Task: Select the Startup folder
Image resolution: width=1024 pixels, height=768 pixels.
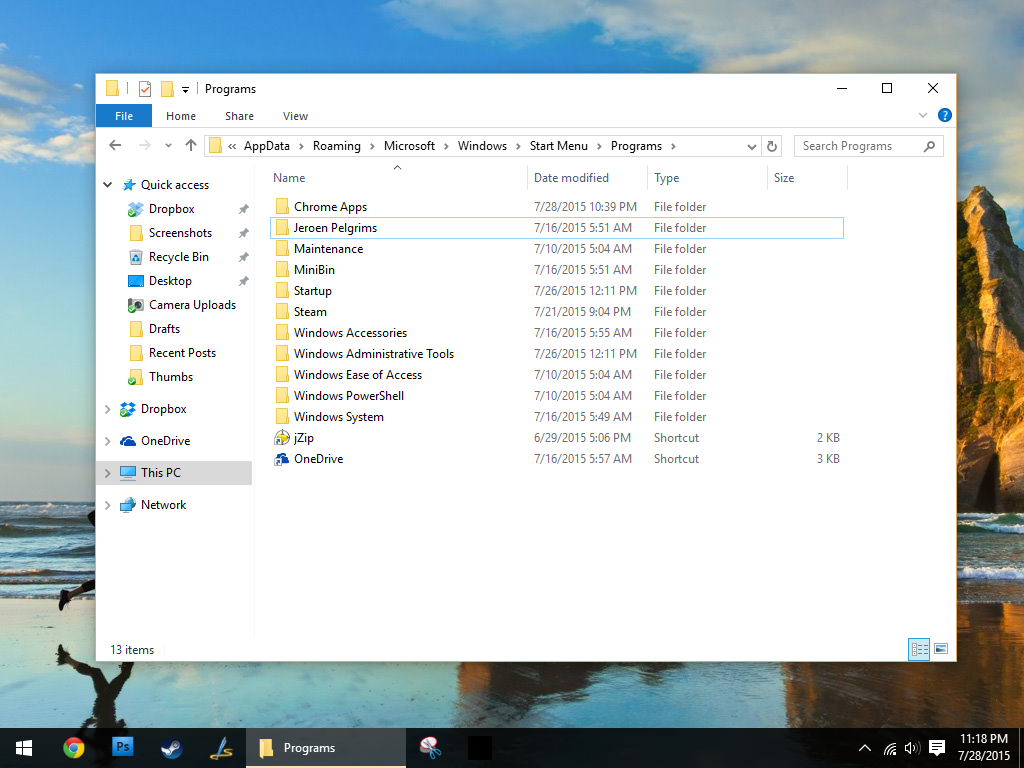Action: coord(556,291)
